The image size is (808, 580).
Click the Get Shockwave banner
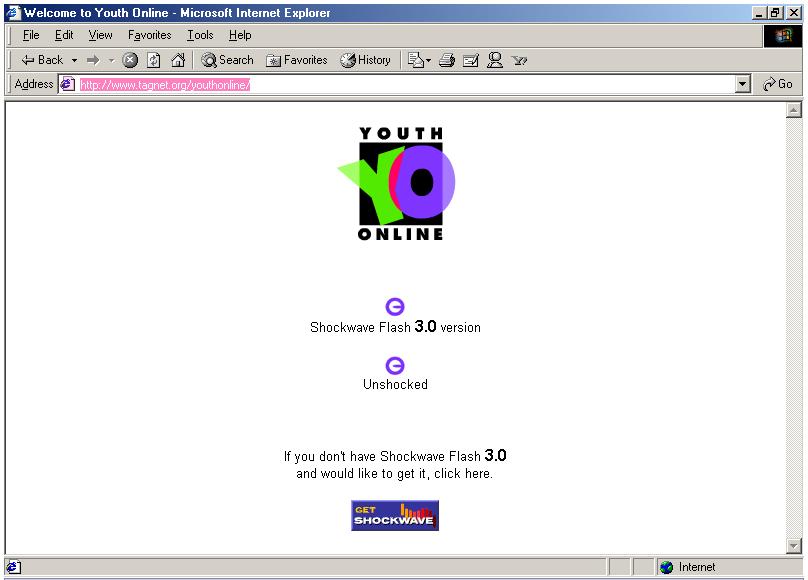pos(395,516)
